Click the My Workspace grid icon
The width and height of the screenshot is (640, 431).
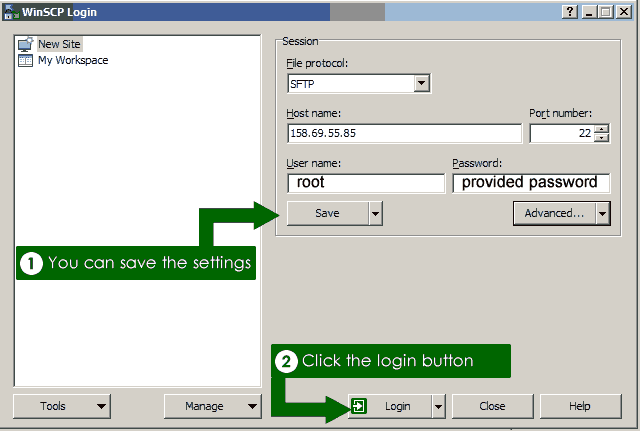[x=25, y=60]
